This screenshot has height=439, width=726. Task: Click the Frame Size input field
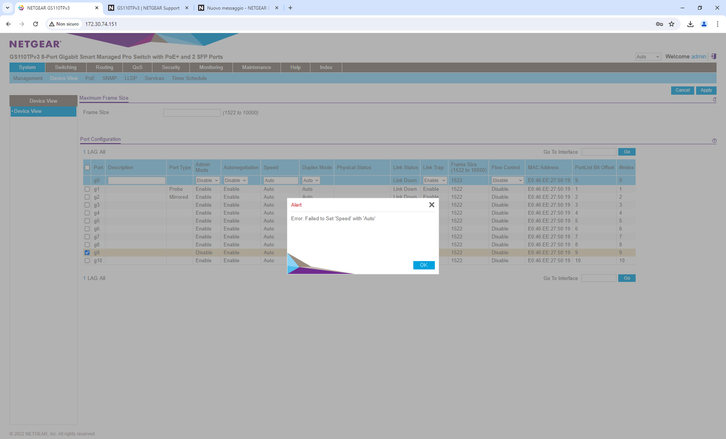[x=191, y=113]
